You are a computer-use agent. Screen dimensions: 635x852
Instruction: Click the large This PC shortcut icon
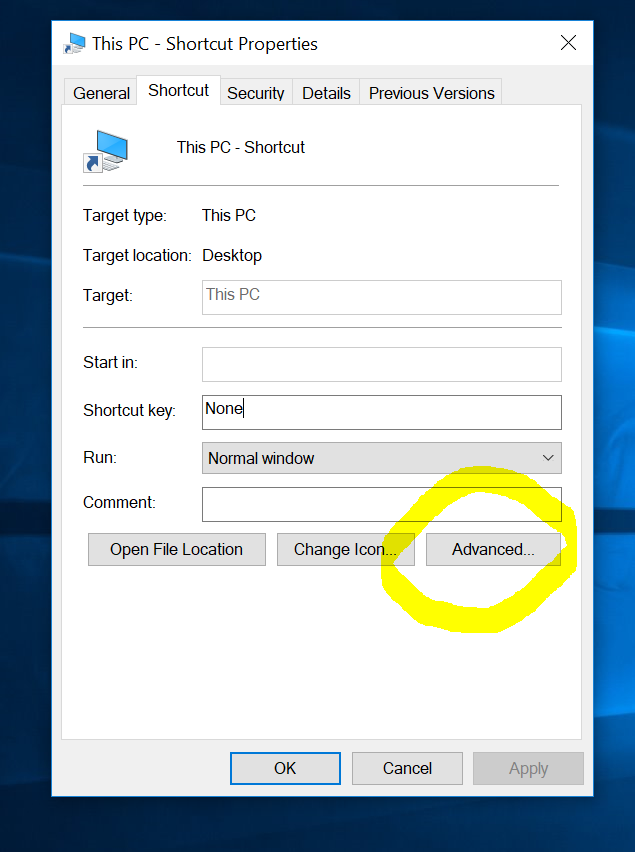(x=105, y=151)
